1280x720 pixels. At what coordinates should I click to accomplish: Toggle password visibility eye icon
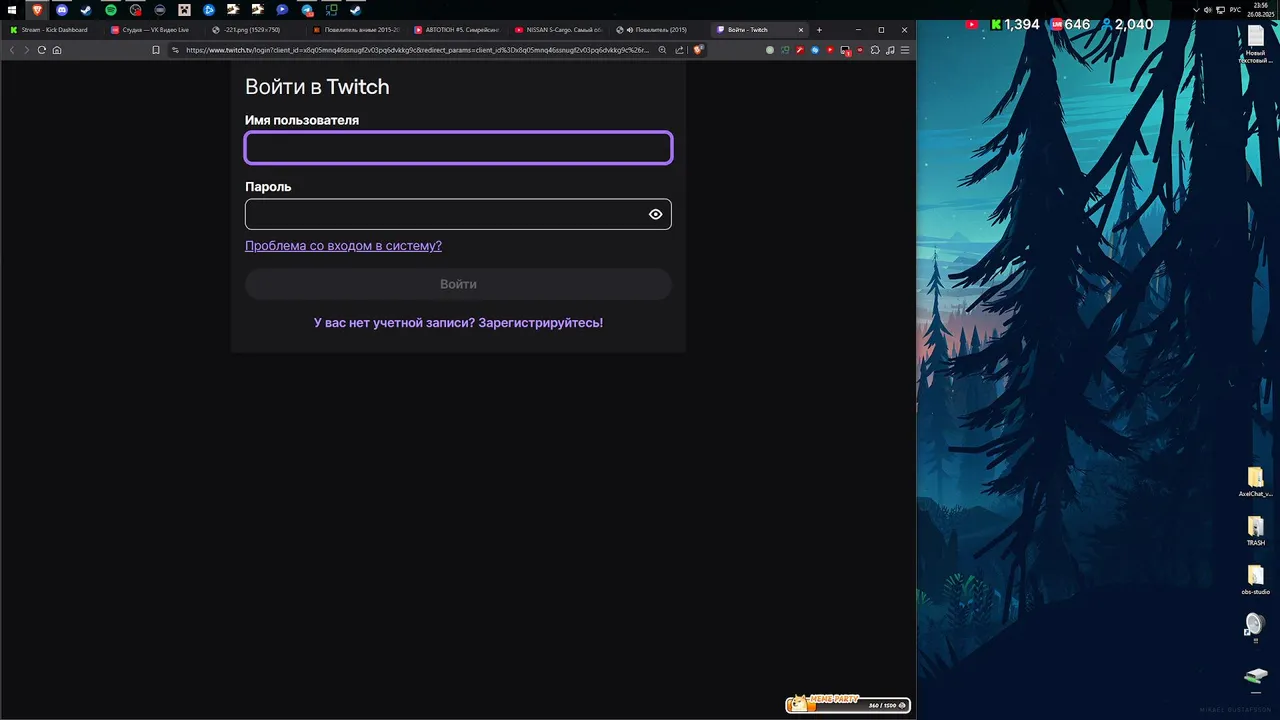pos(655,214)
